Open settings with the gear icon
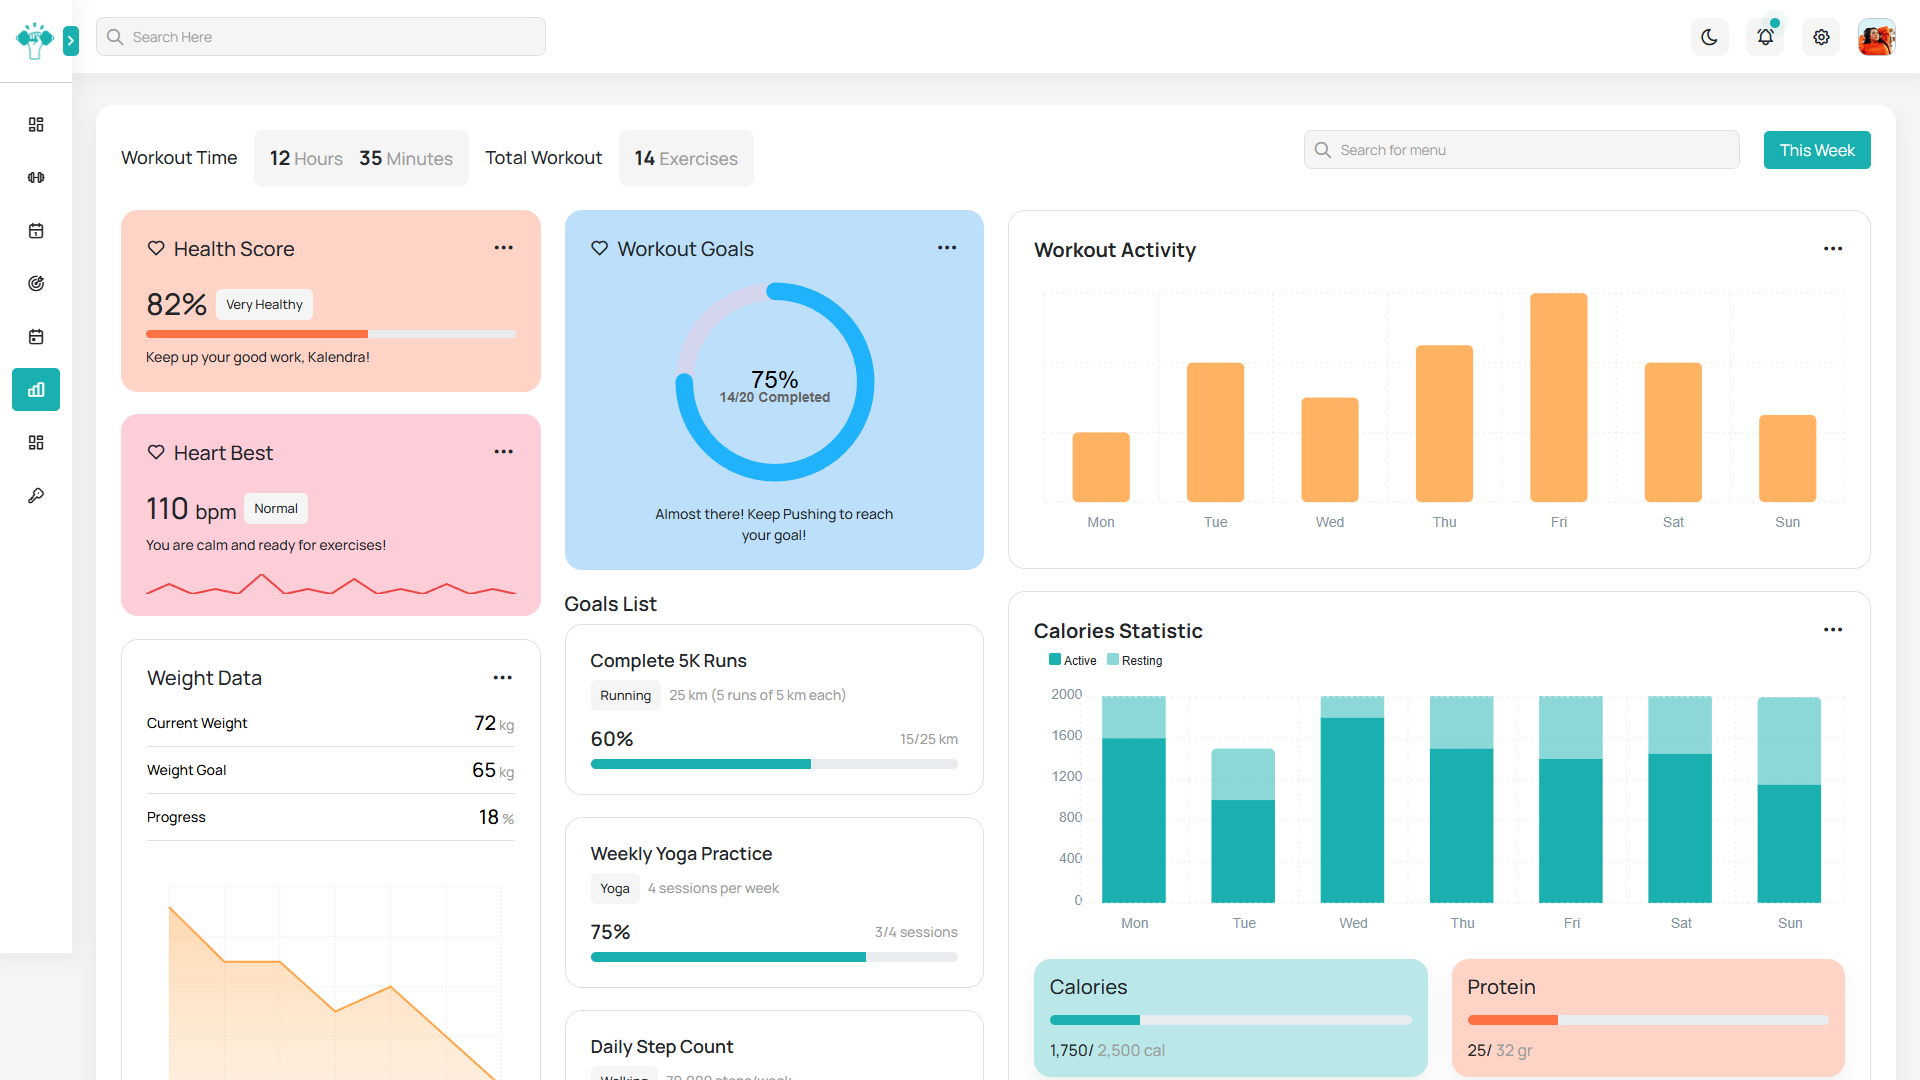The width and height of the screenshot is (1920, 1080). [x=1820, y=37]
